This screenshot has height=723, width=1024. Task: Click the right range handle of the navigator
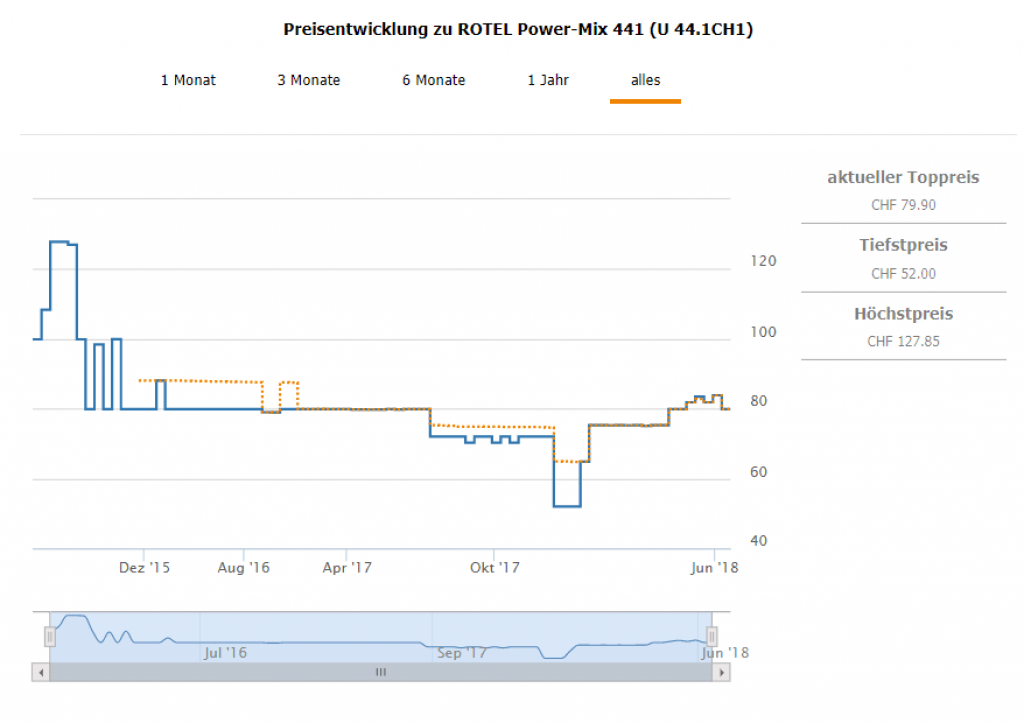pyautogui.click(x=712, y=636)
